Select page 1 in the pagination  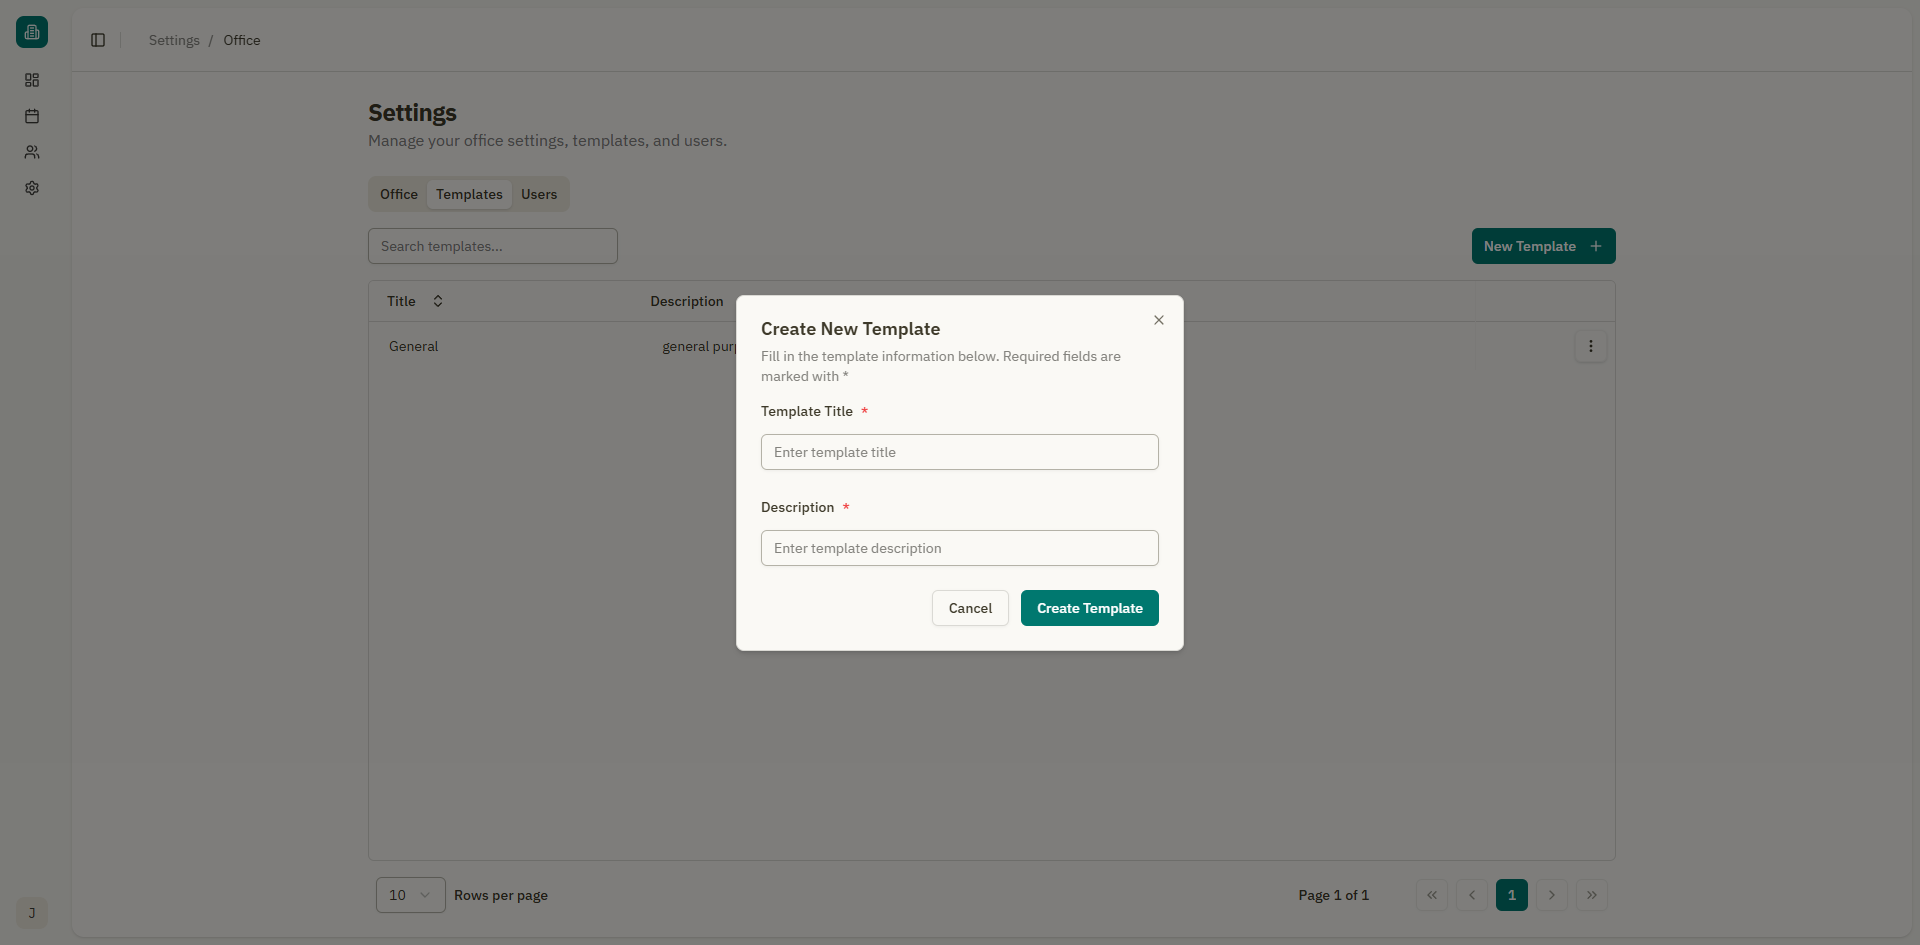[x=1512, y=895]
